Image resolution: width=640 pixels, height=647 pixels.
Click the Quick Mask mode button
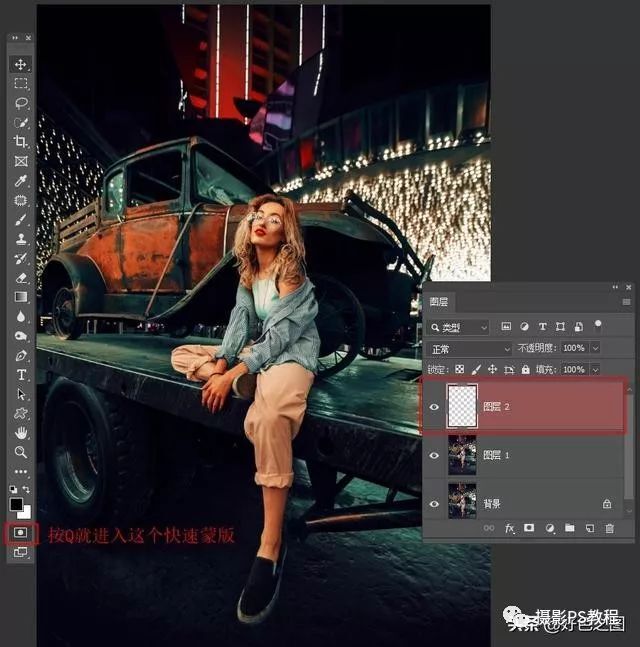coord(21,532)
